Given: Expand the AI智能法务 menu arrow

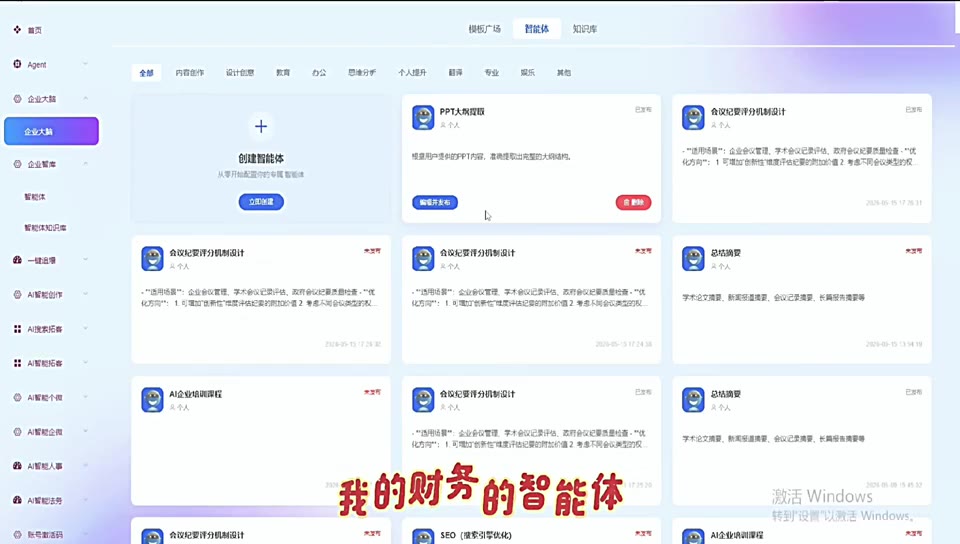Looking at the screenshot, I should coord(85,499).
